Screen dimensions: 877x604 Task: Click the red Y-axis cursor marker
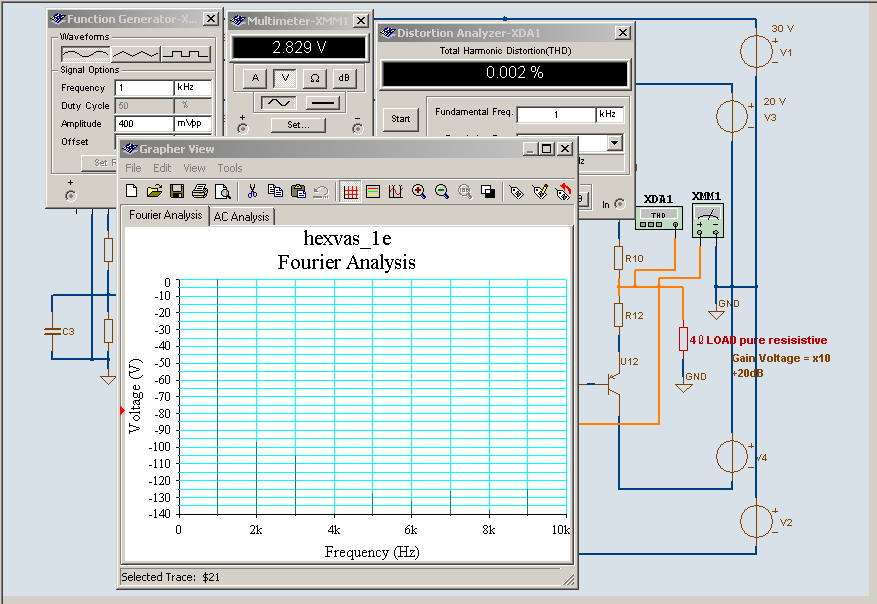point(122,410)
